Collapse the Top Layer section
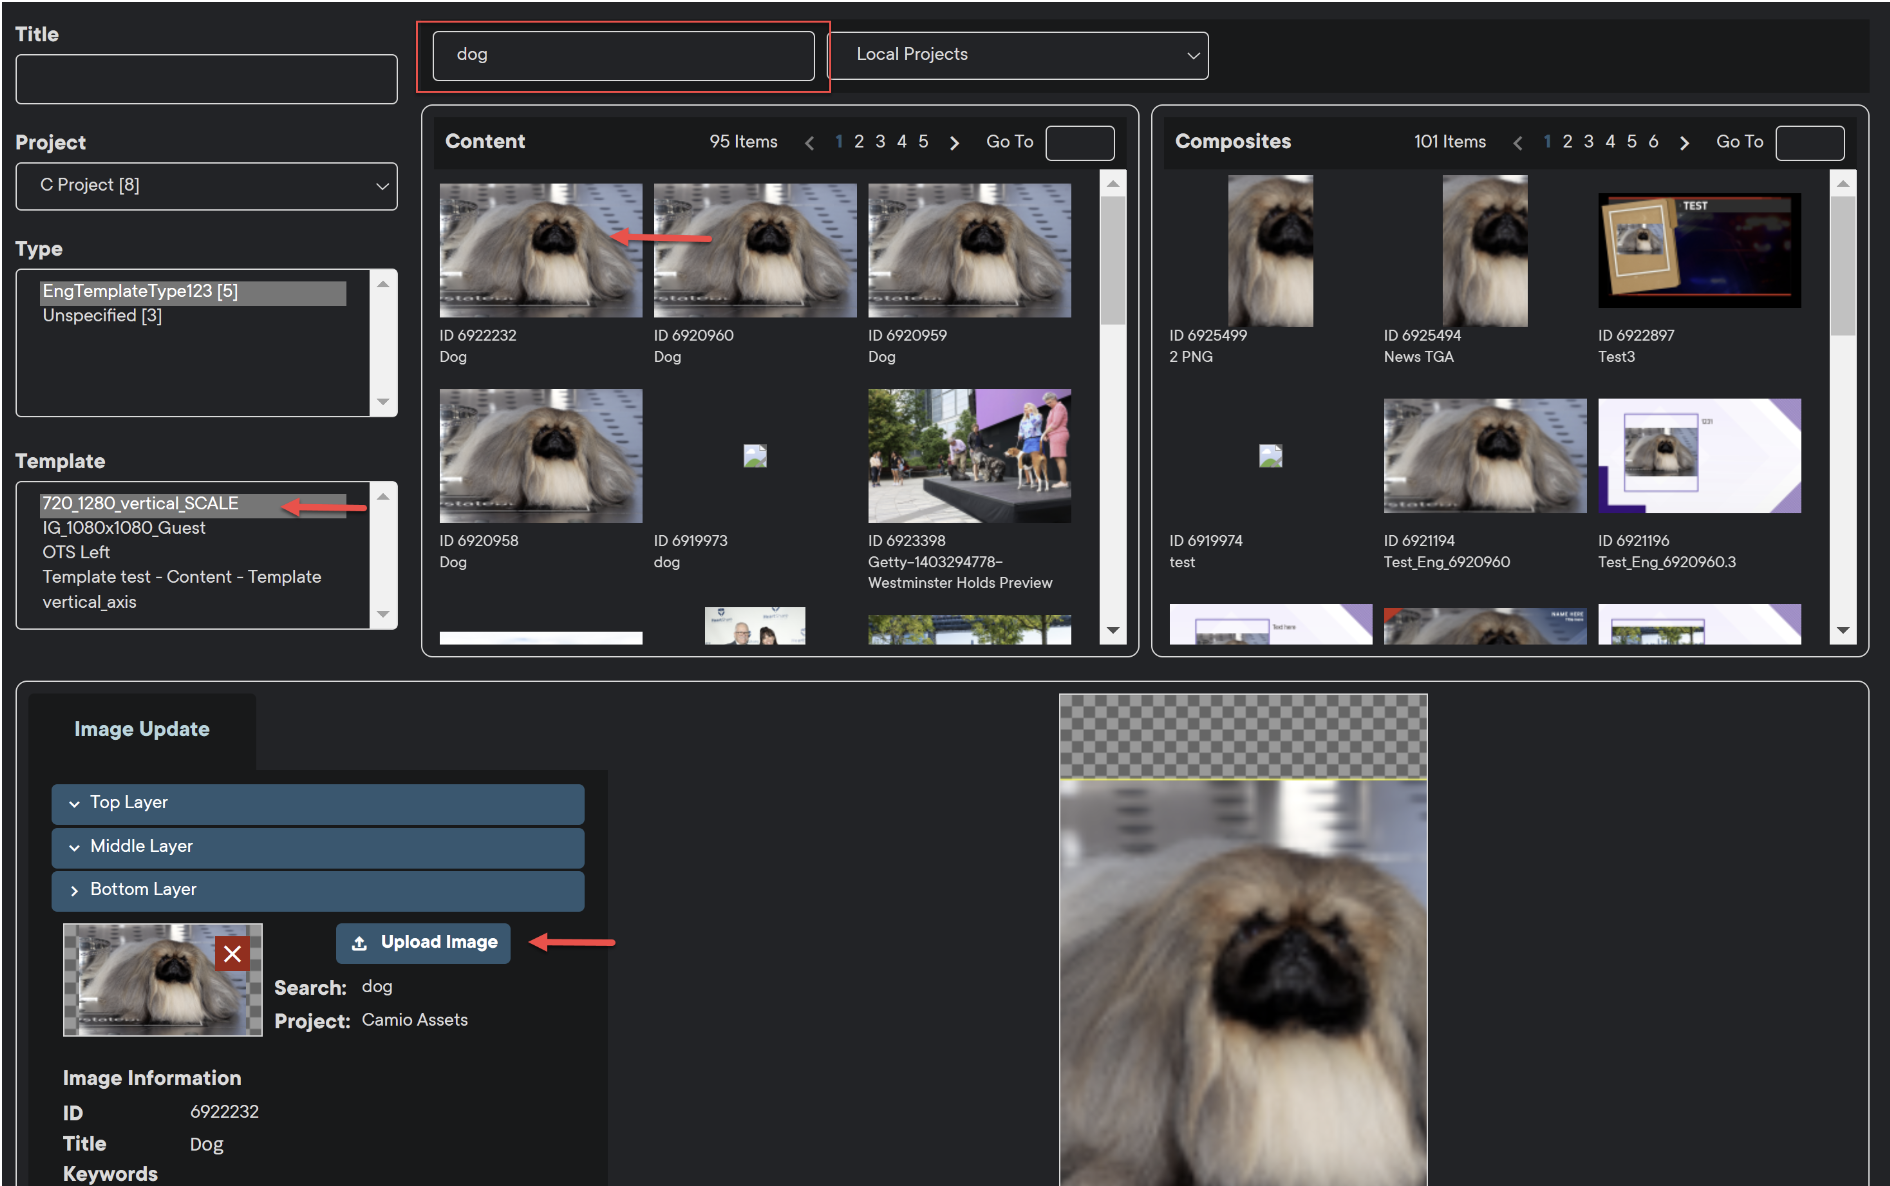Viewport: 1890px width, 1186px height. pyautogui.click(x=318, y=803)
